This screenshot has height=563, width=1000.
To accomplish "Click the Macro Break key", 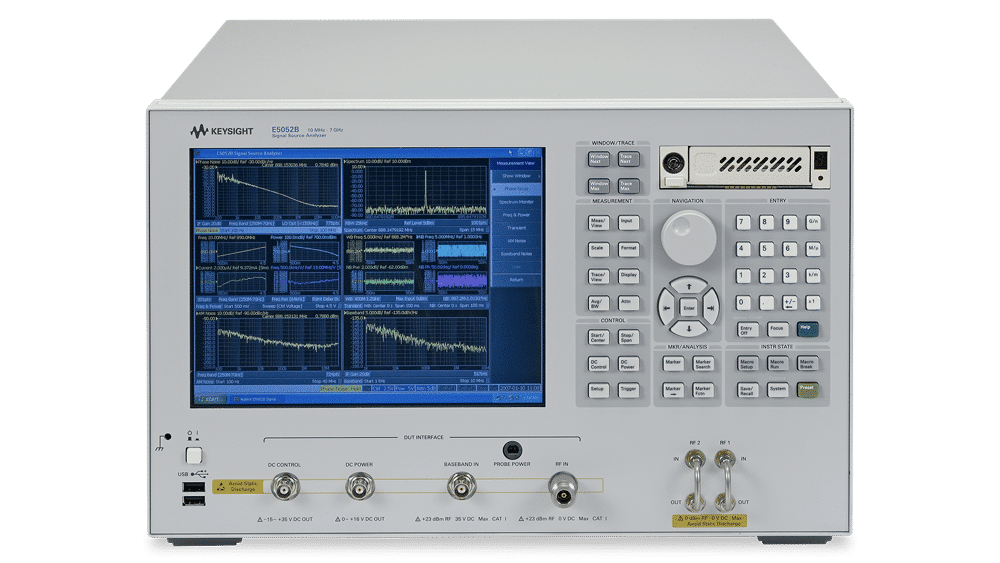I will click(807, 363).
